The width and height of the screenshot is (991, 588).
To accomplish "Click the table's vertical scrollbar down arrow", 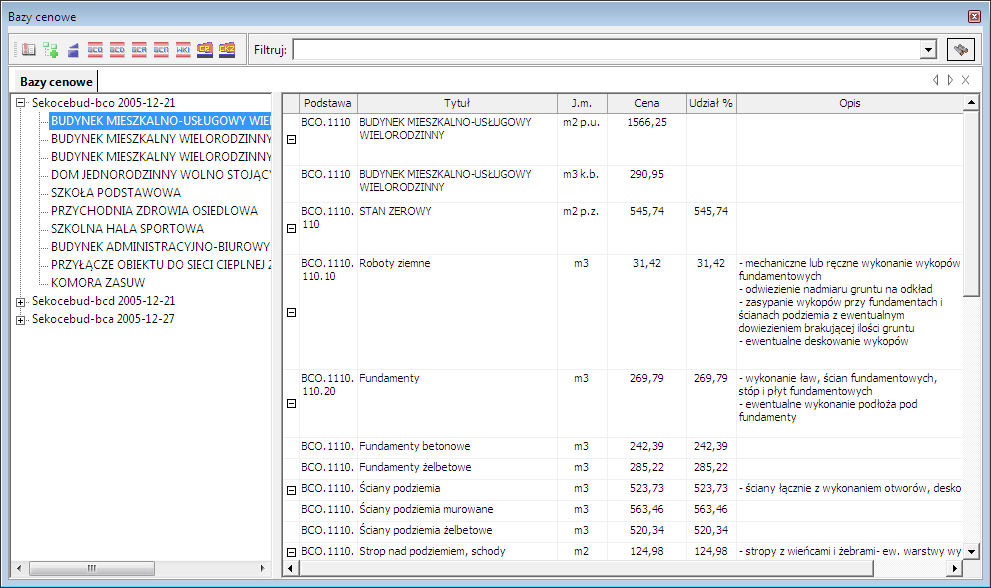I will point(971,551).
